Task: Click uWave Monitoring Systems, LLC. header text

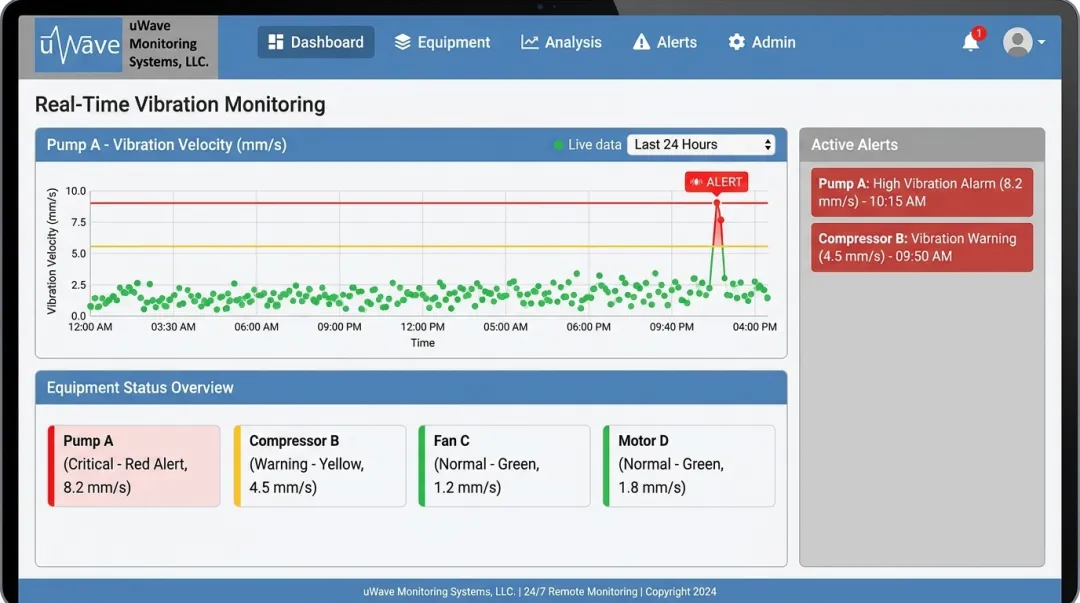Action: coord(169,43)
